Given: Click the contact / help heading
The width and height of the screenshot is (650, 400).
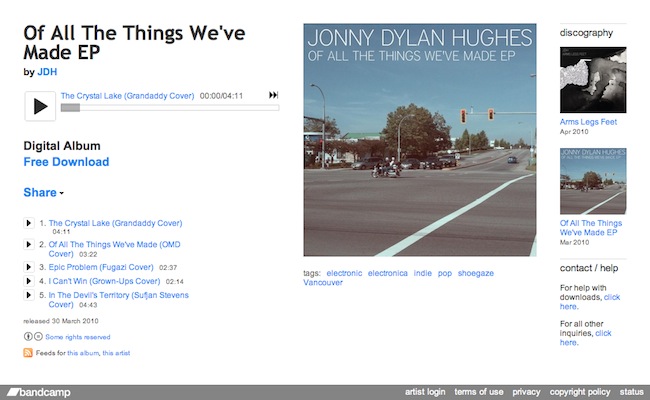Looking at the screenshot, I should coord(589,268).
